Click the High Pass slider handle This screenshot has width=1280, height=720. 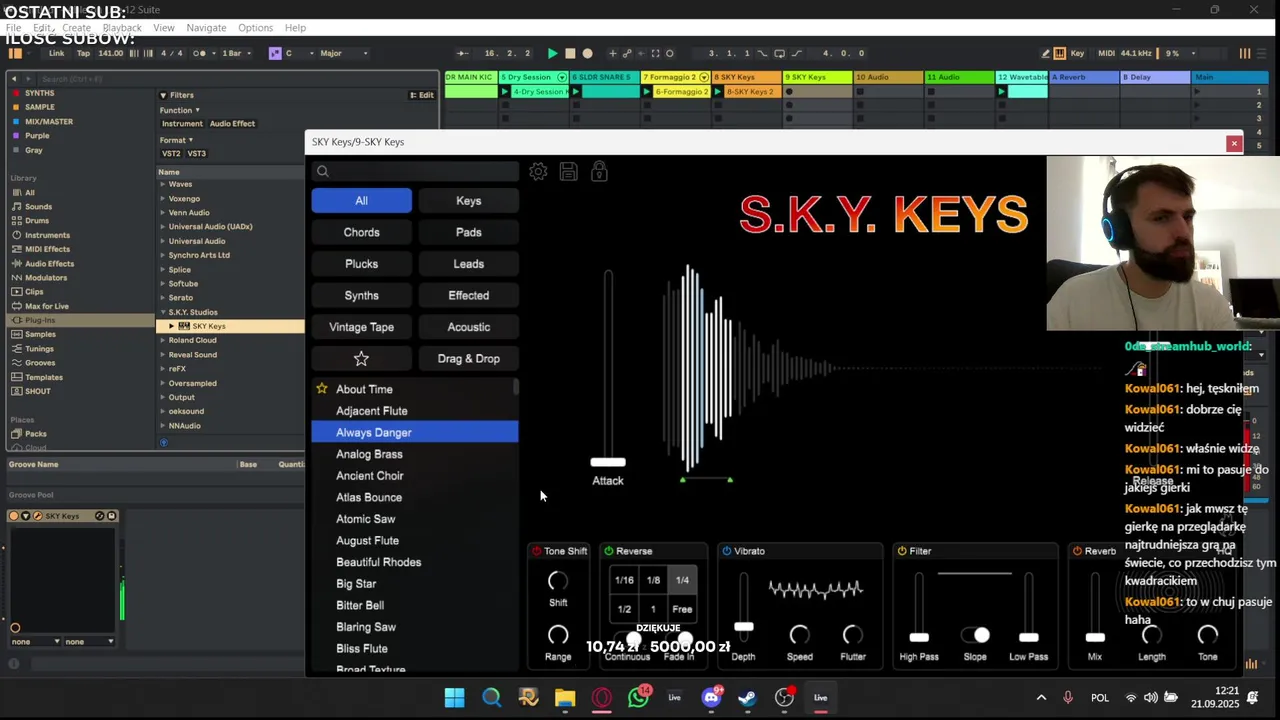point(919,637)
